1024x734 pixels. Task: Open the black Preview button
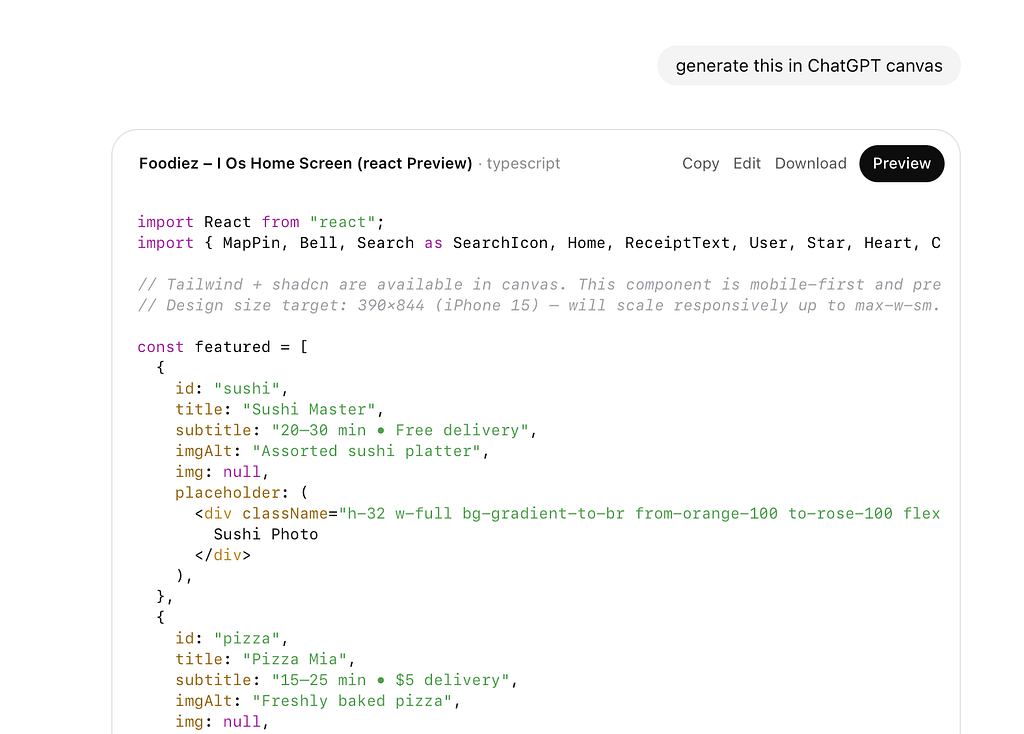[901, 163]
